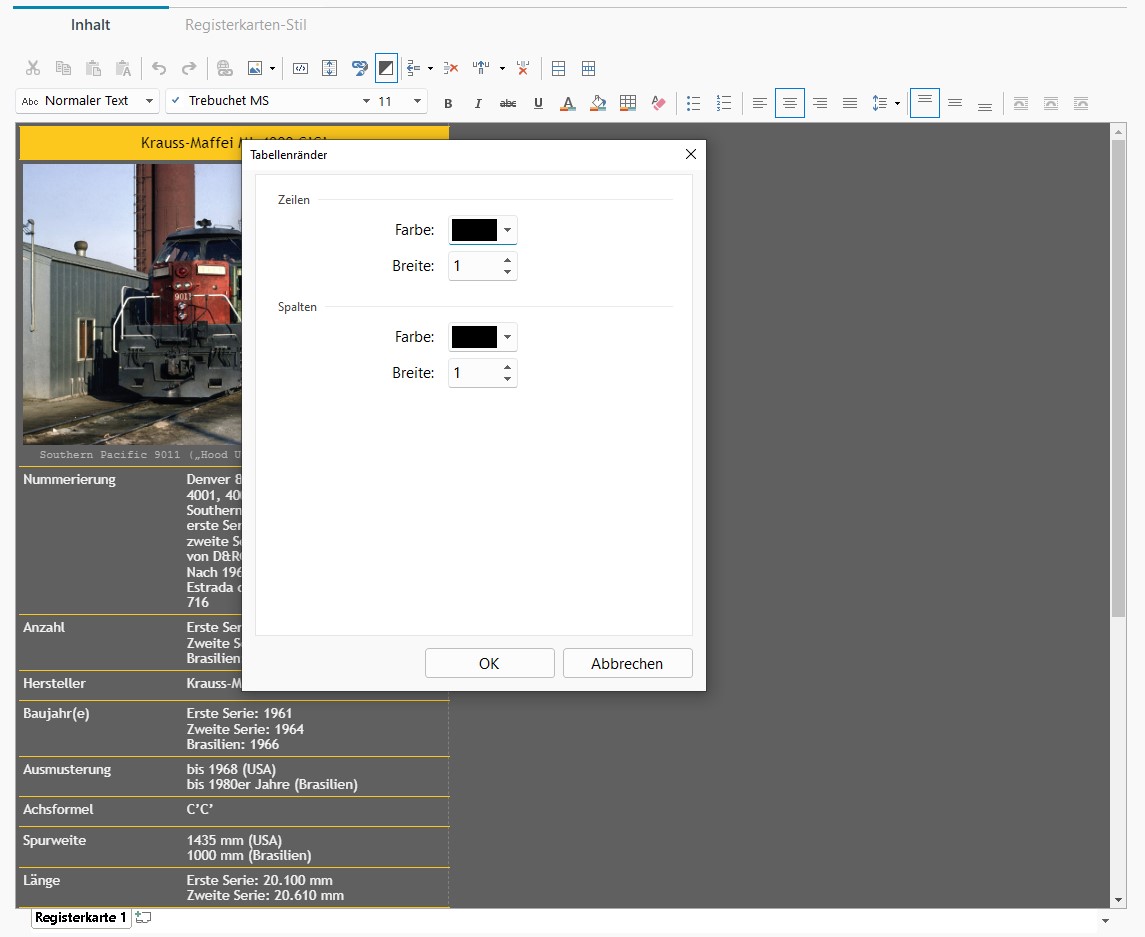
Task: Toggle underline formatting
Action: 538,102
